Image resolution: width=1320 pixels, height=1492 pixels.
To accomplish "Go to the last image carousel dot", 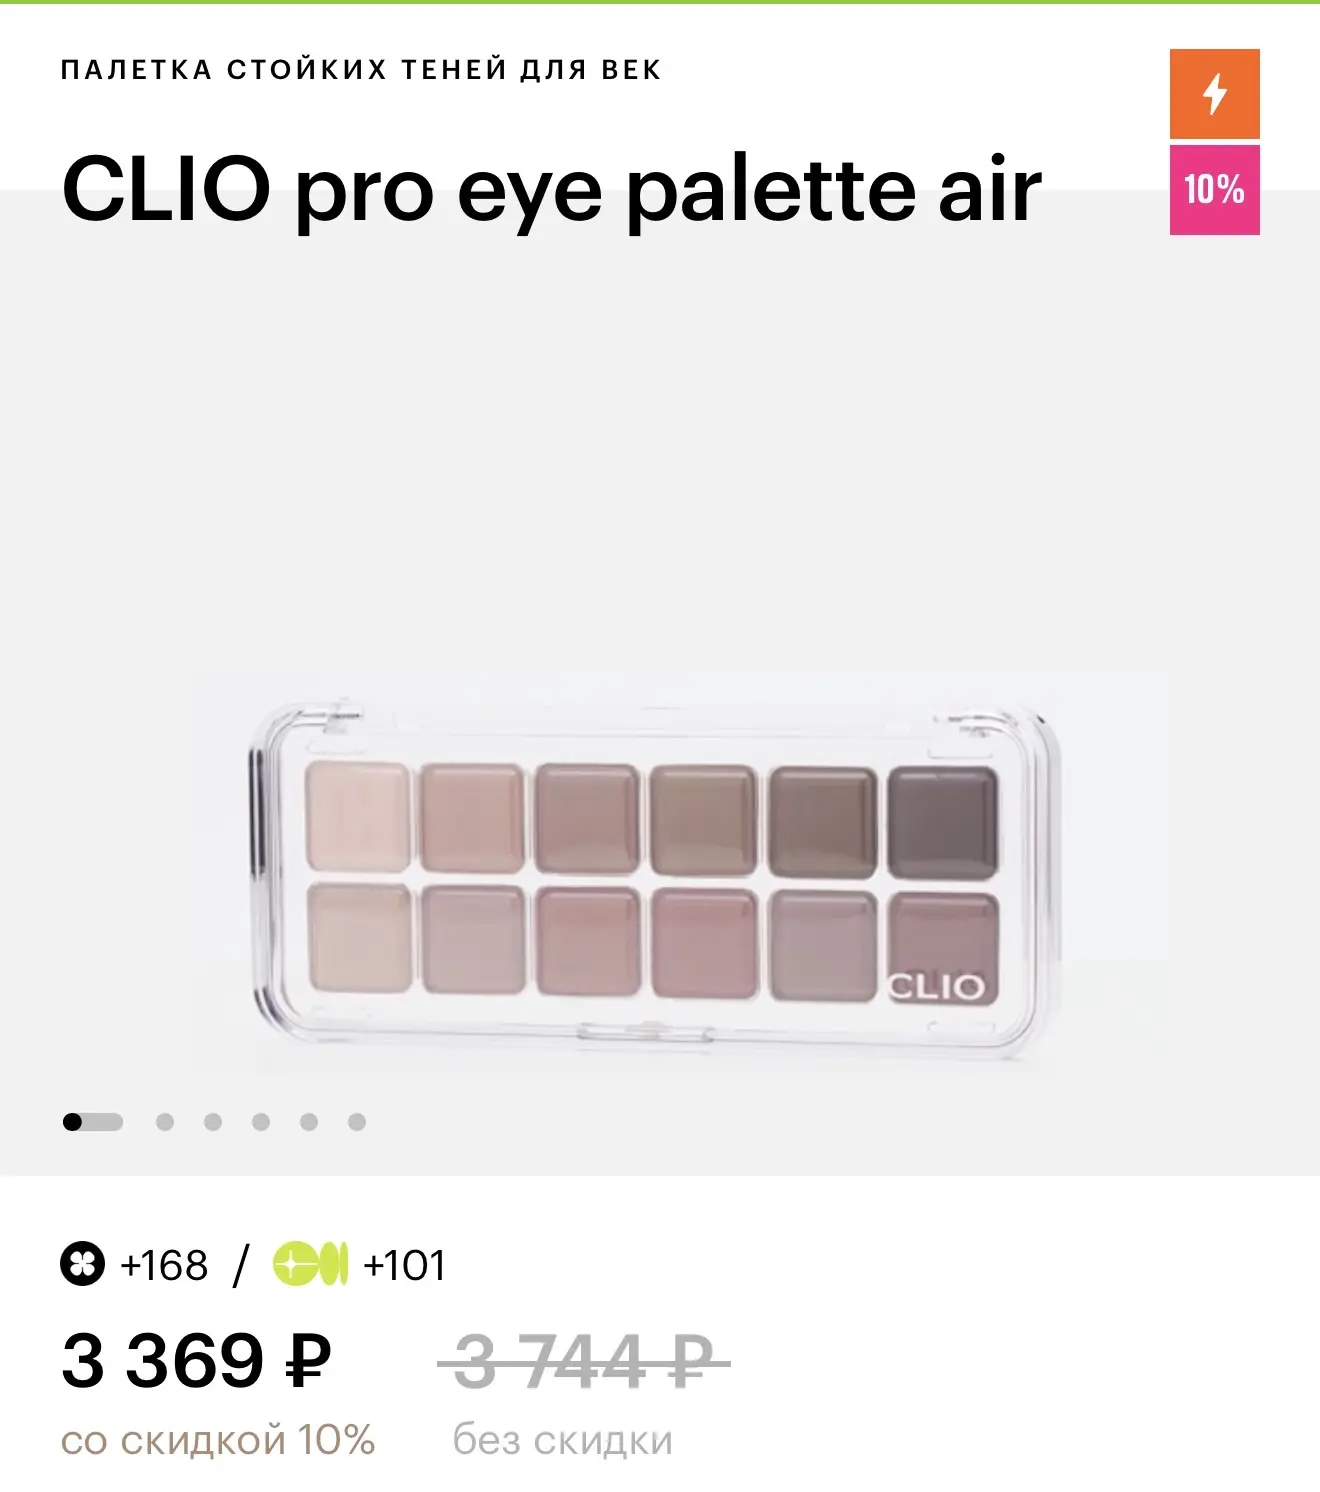I will point(357,1122).
